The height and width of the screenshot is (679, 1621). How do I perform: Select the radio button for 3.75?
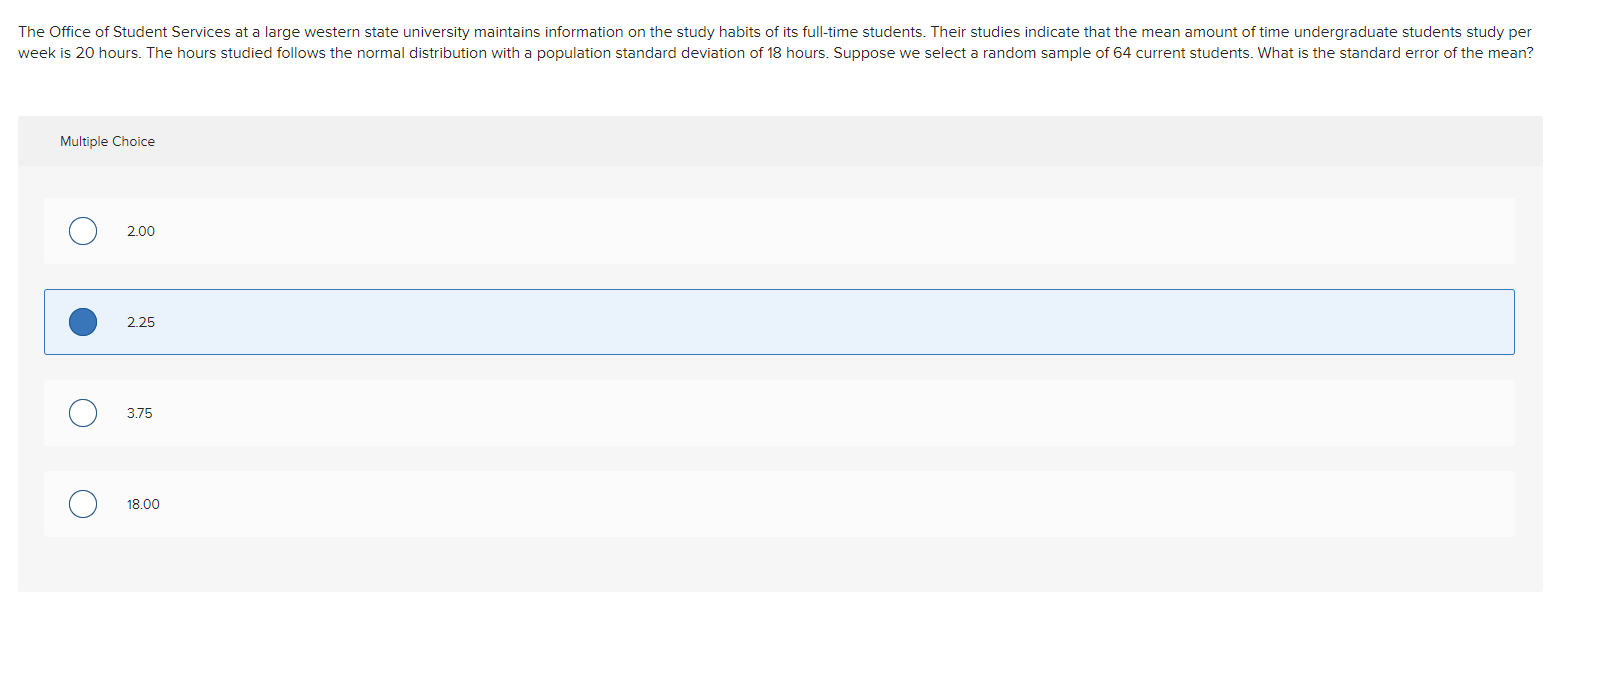pyautogui.click(x=83, y=413)
